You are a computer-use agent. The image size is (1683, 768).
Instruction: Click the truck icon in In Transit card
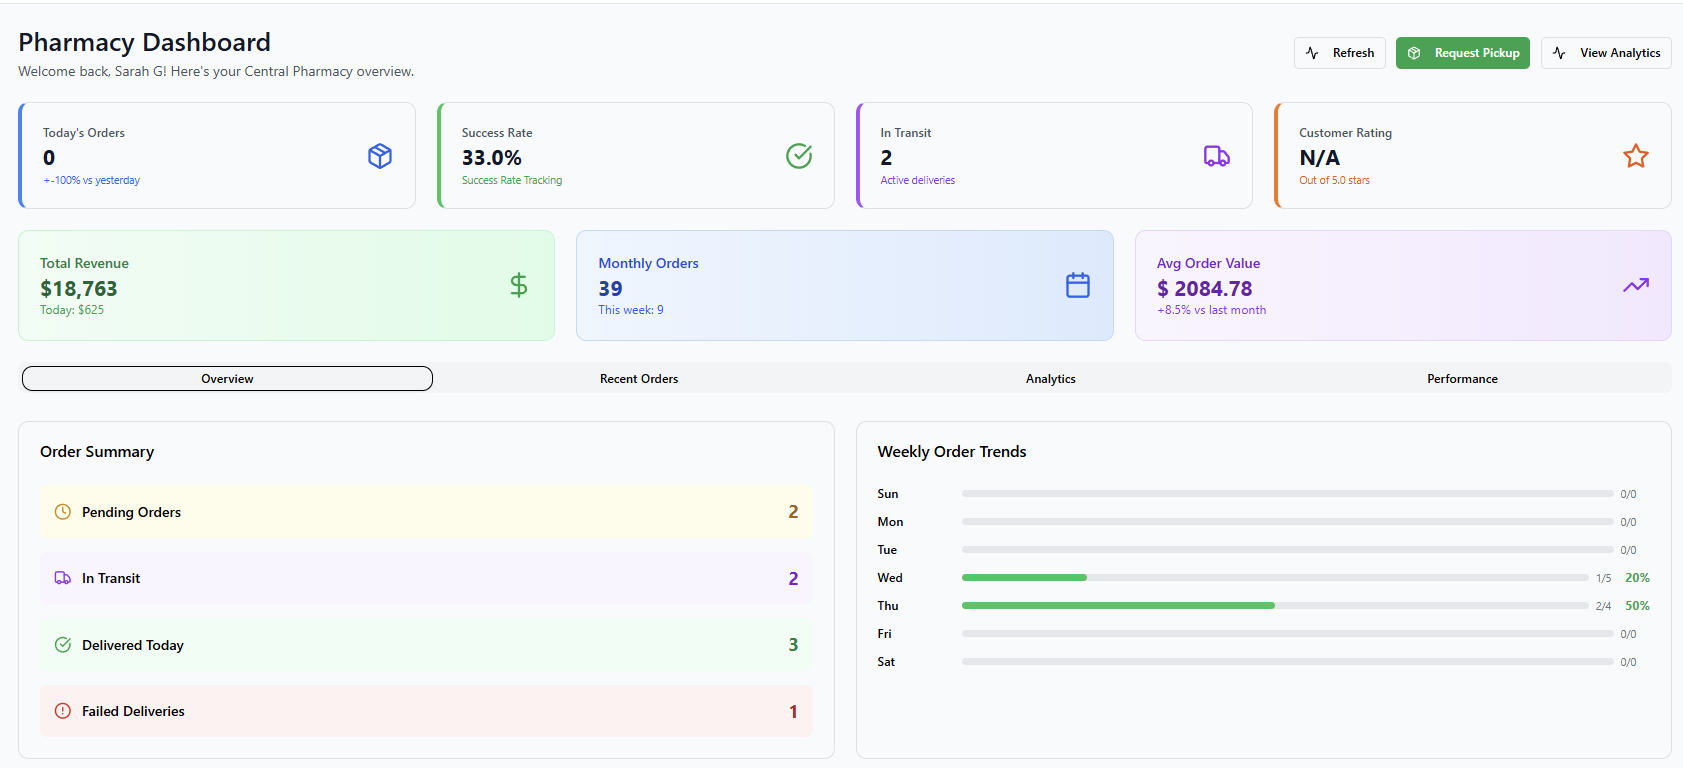click(1216, 156)
